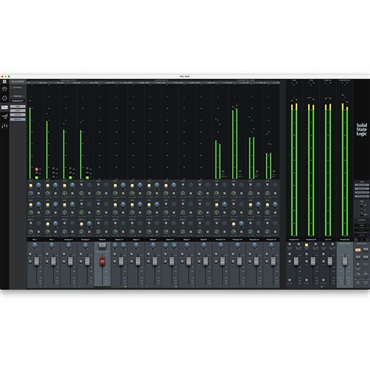Open the paper-plane icon page in the sidebar
The width and height of the screenshot is (370, 370).
point(4,117)
